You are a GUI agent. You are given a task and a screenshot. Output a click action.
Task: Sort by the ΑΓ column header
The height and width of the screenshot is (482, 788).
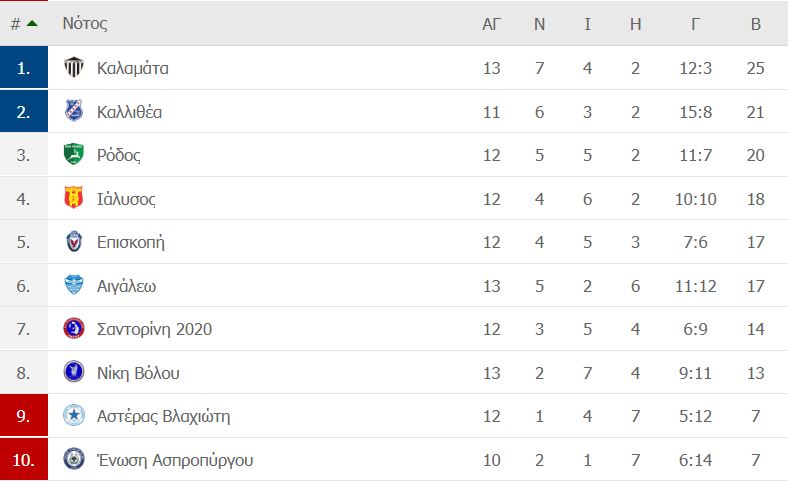(491, 24)
